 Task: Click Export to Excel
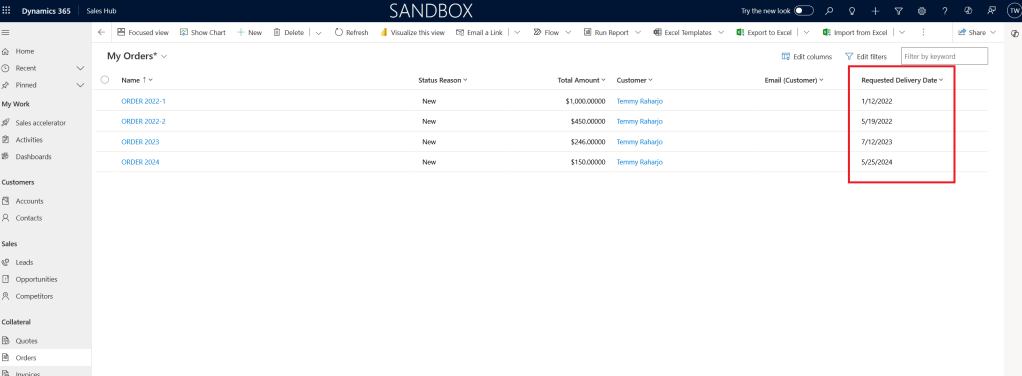(764, 33)
